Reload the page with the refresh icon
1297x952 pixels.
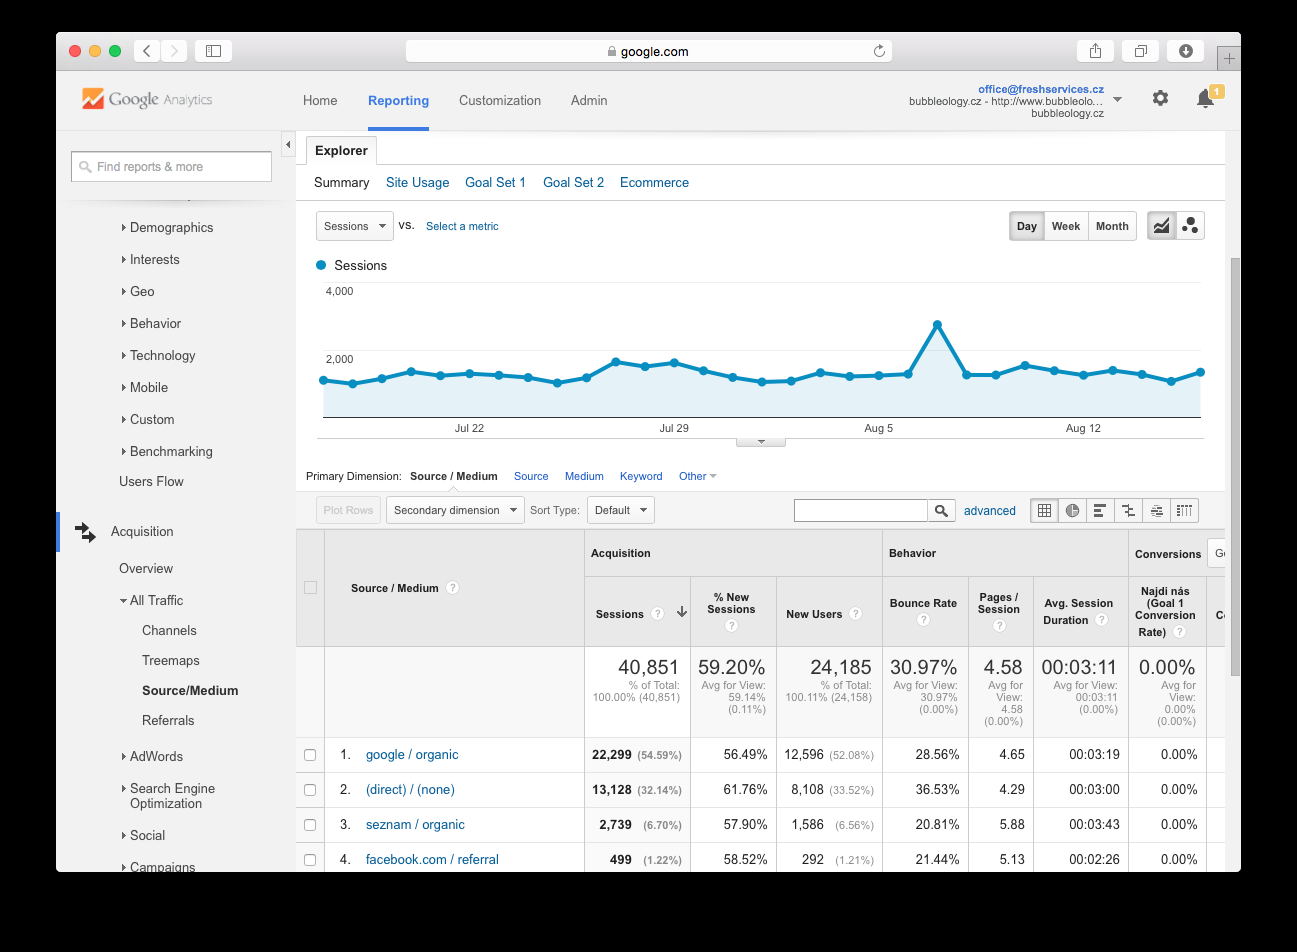pyautogui.click(x=879, y=51)
